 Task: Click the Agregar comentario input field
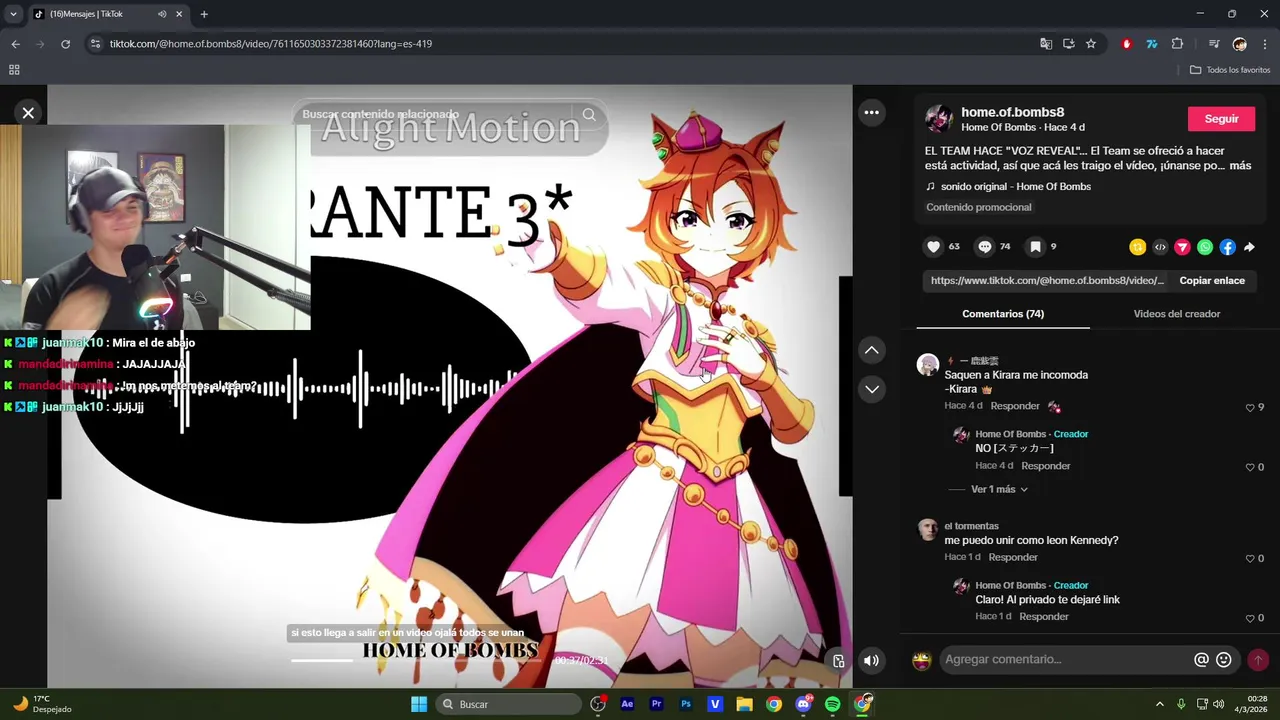point(1065,660)
